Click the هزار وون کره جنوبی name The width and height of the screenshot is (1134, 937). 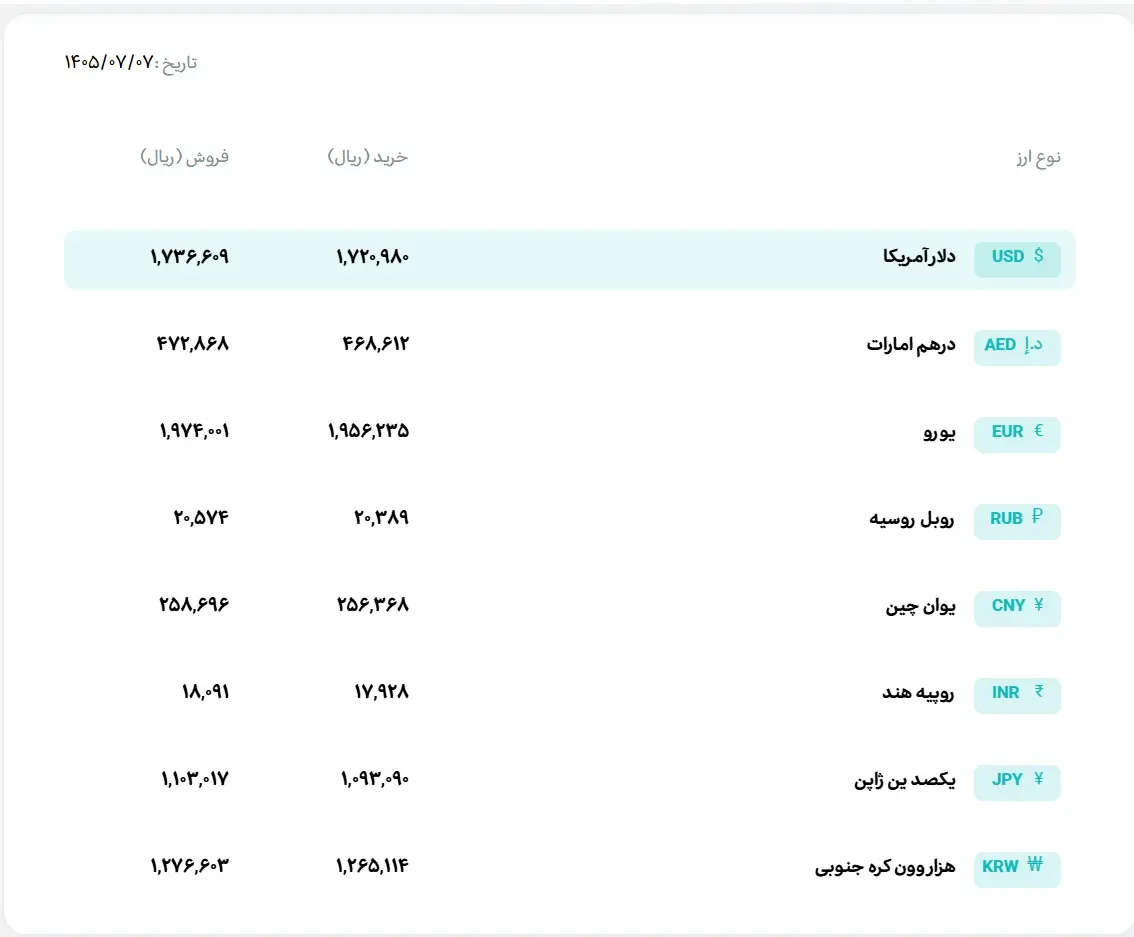[884, 866]
